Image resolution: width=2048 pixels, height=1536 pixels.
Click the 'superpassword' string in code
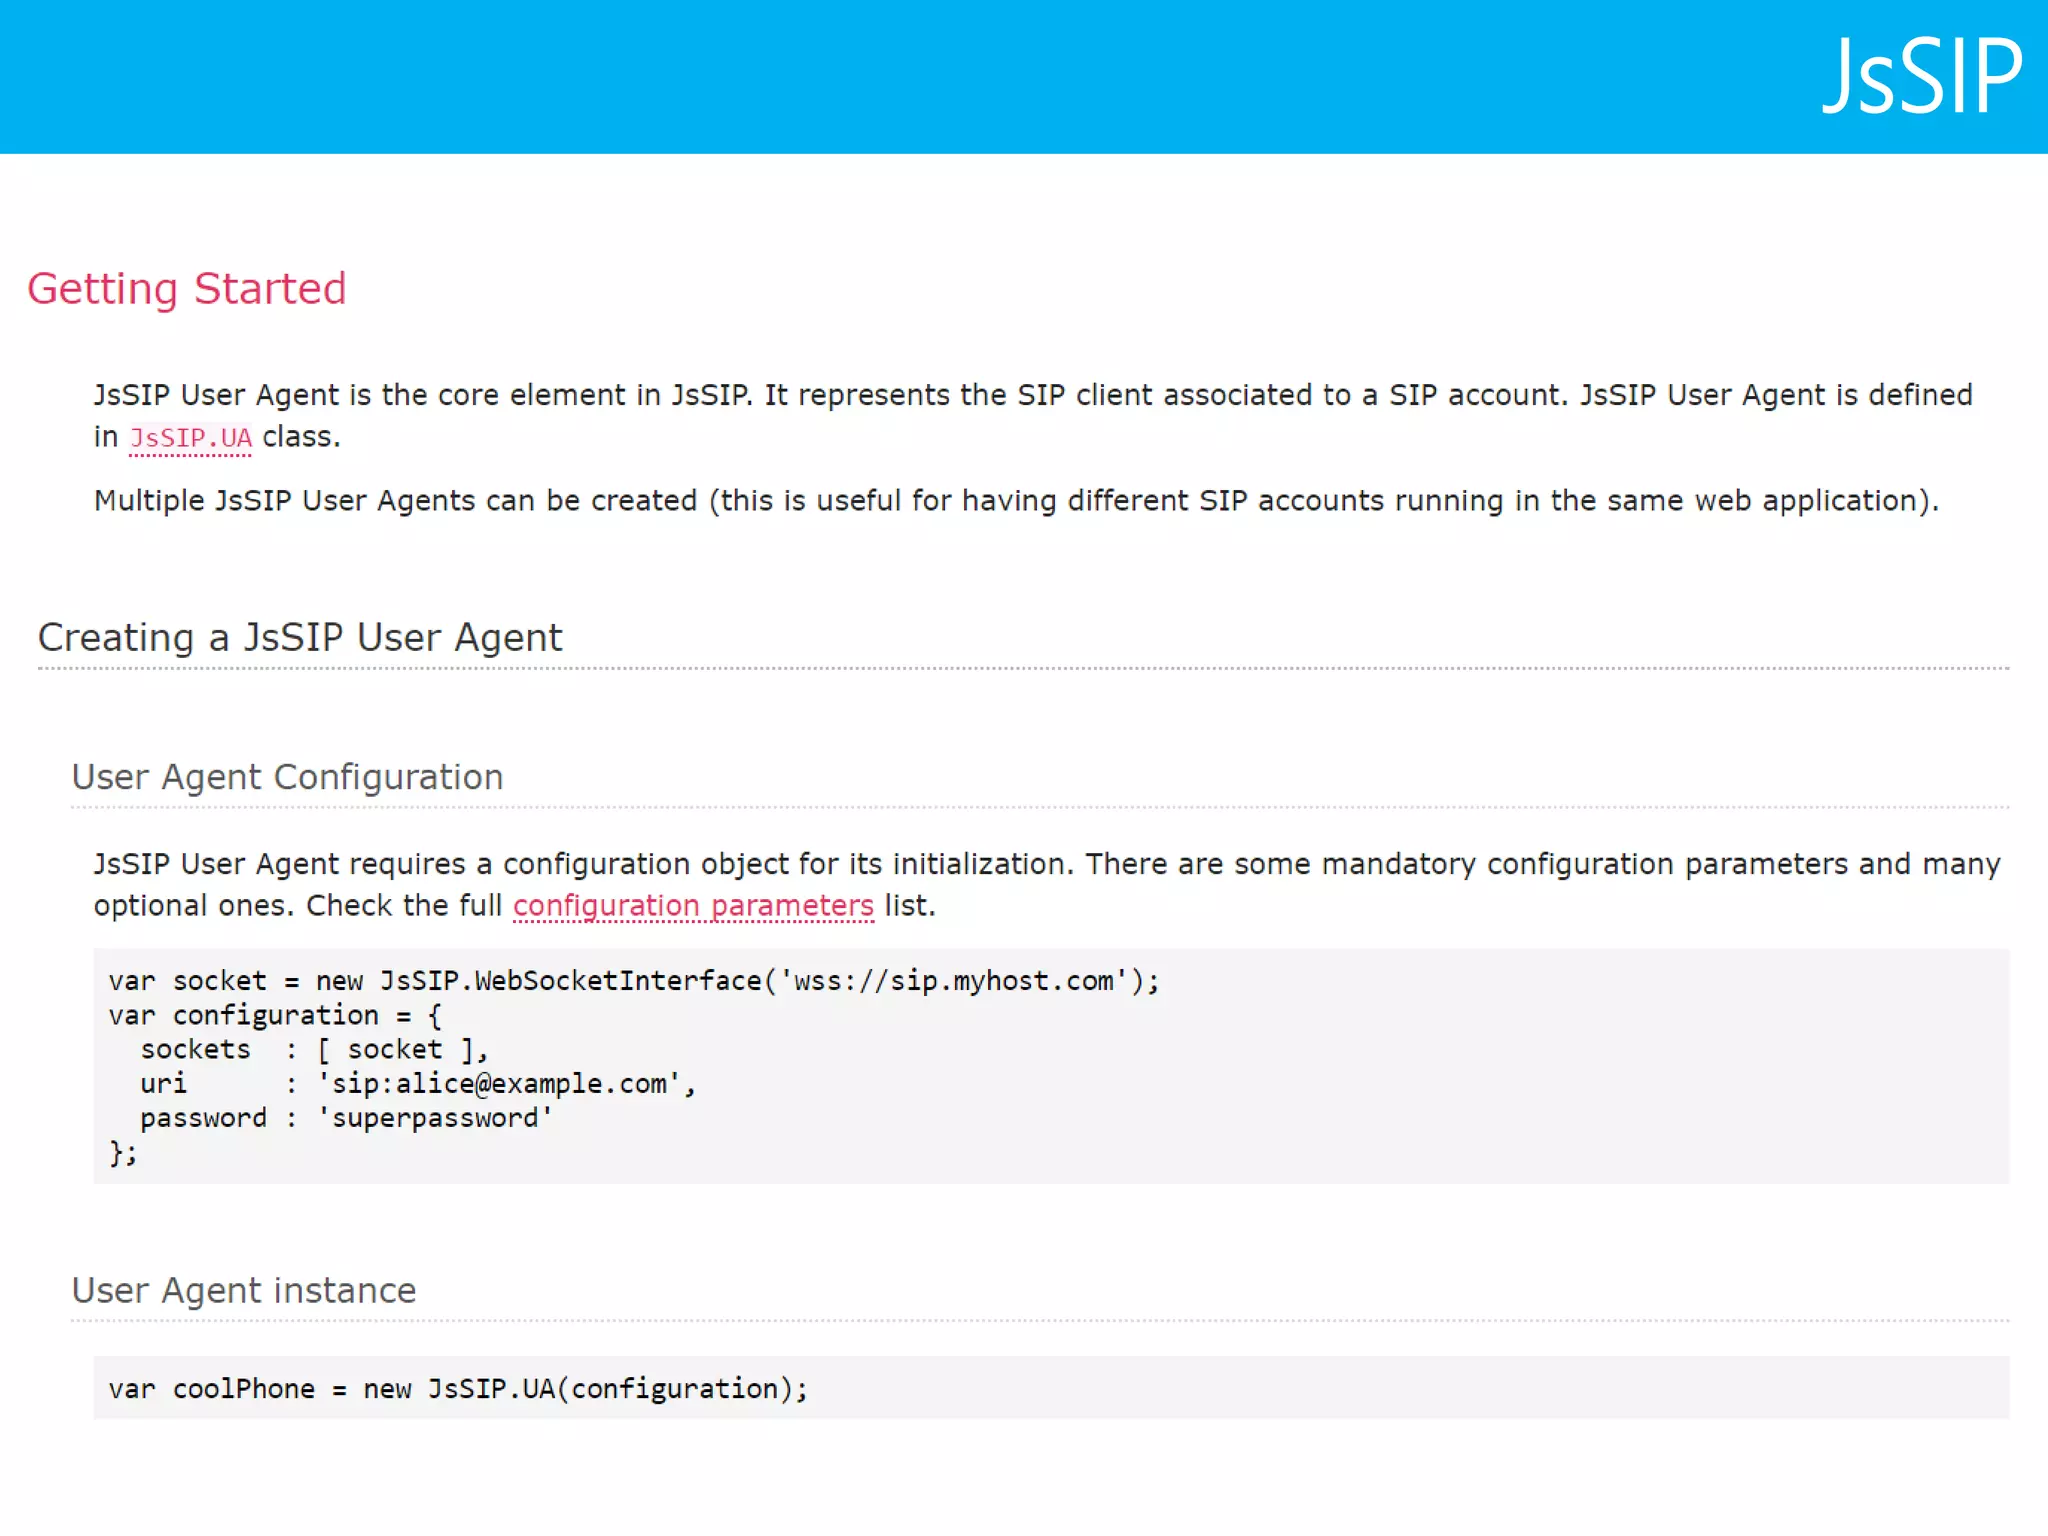click(x=434, y=1118)
